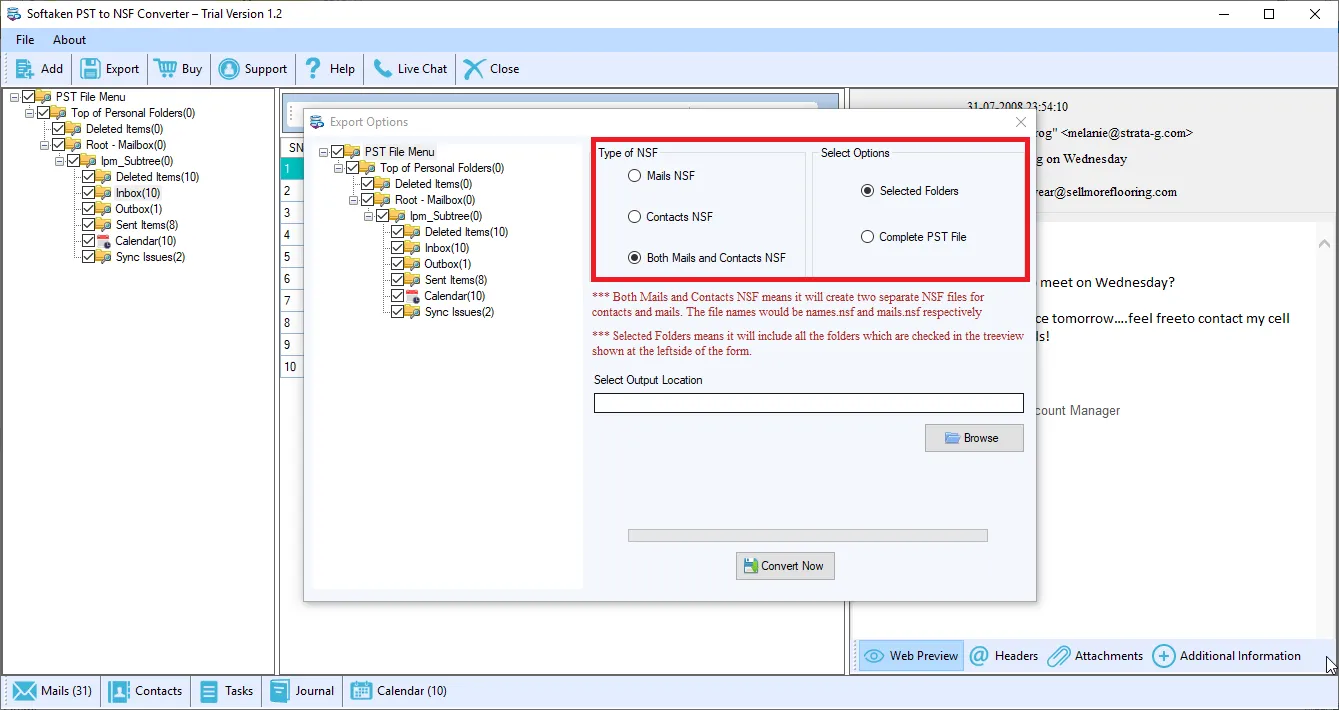Screen dimensions: 1339x710
Task: Switch to the Contacts bottom tab
Action: [x=146, y=691]
